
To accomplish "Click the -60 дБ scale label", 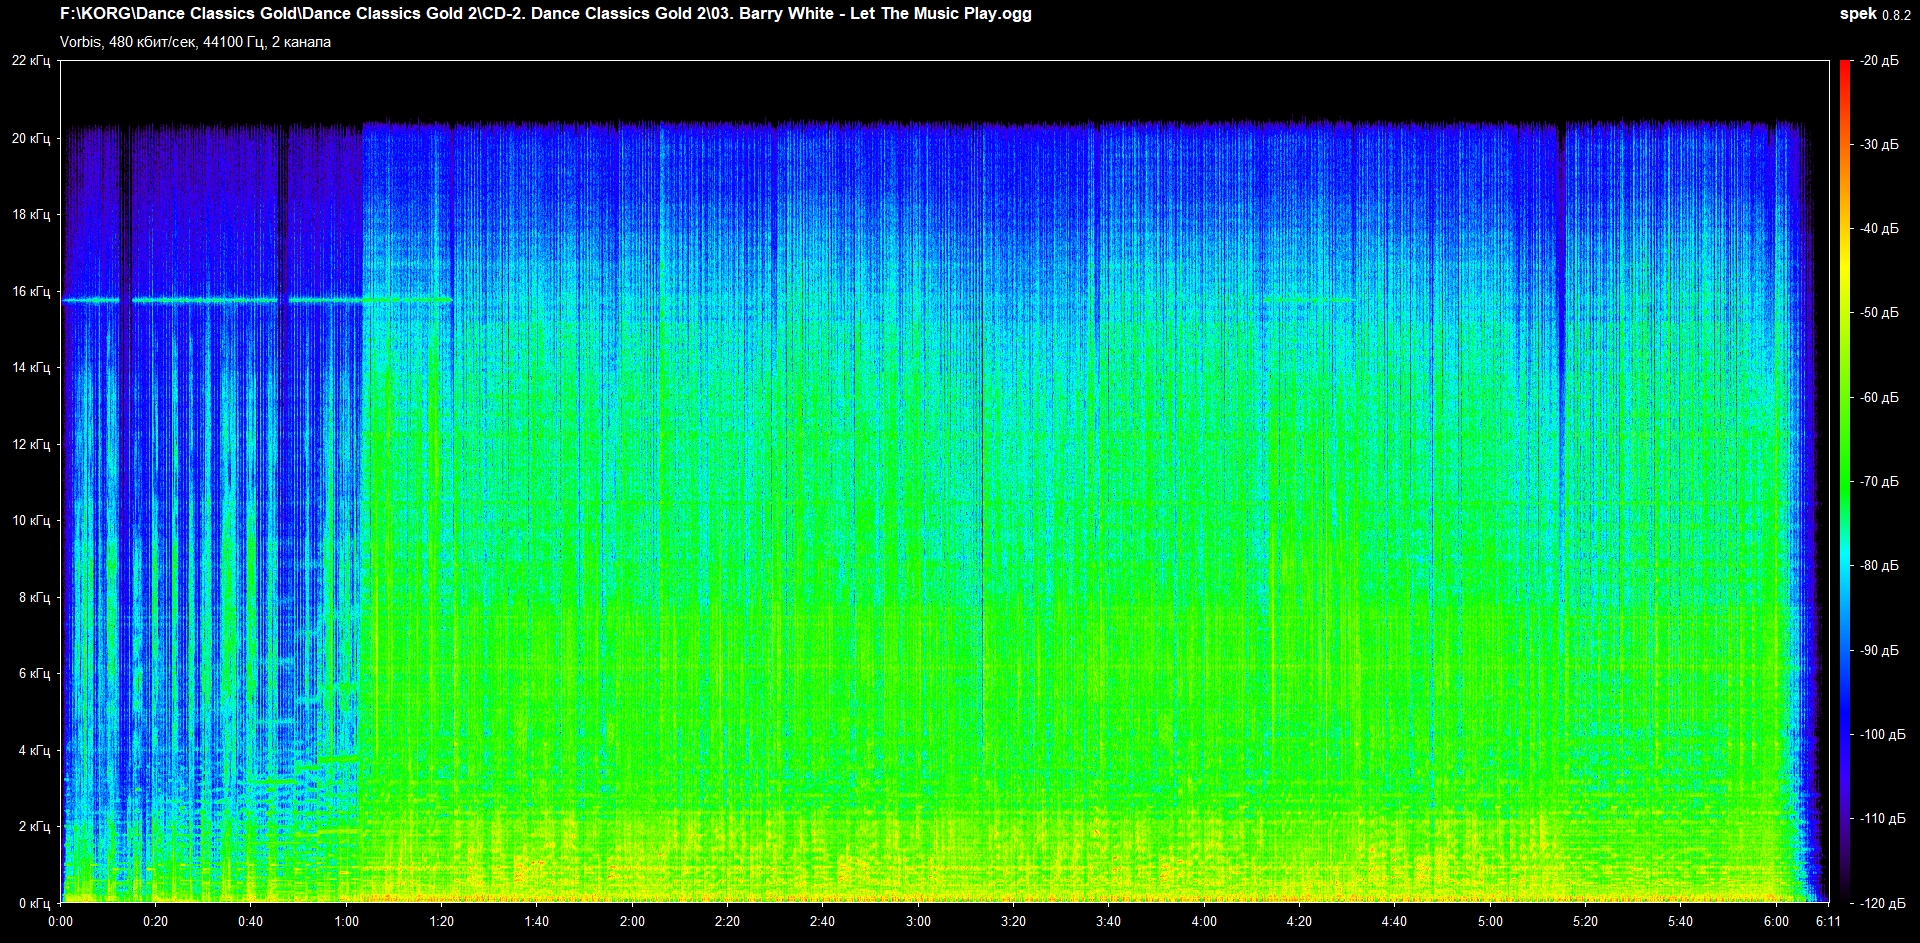I will [x=1879, y=397].
